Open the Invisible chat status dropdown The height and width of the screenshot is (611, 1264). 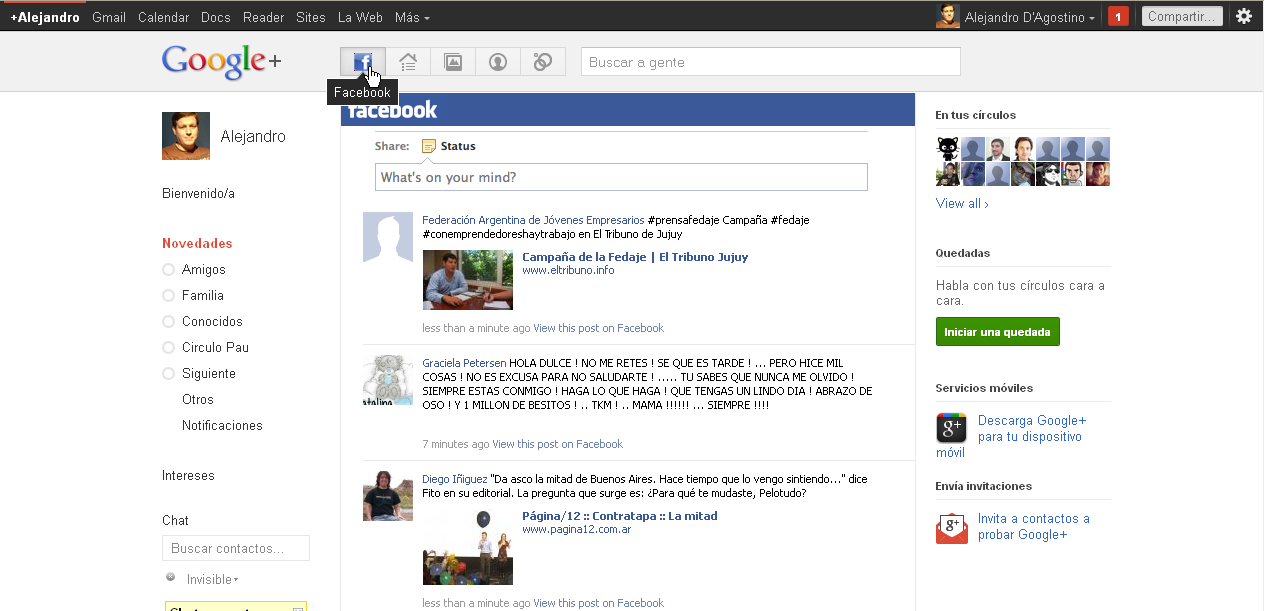click(x=212, y=579)
